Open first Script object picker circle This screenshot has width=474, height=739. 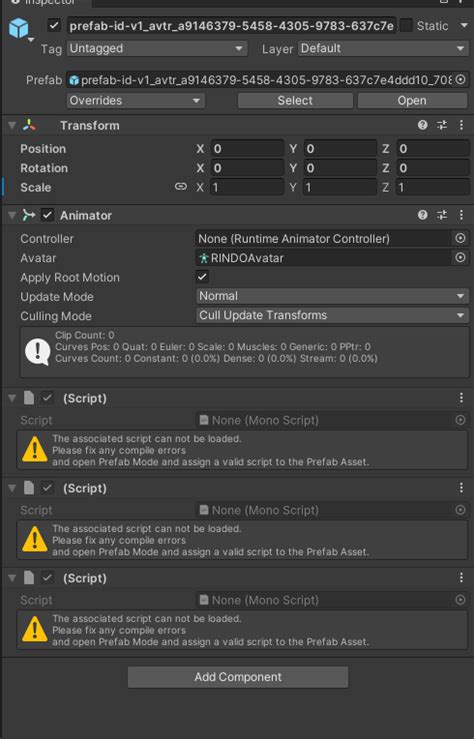(x=460, y=420)
